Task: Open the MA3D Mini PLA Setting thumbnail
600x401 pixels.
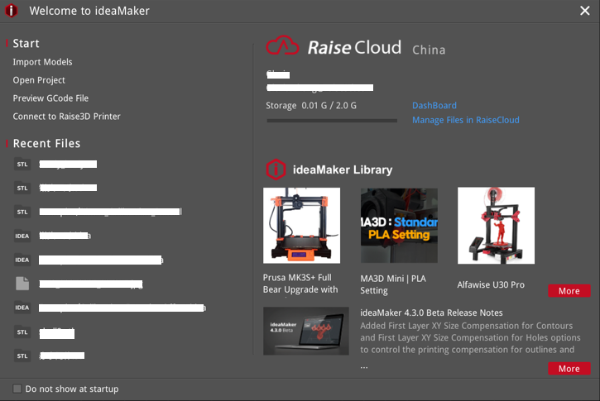Action: coord(399,225)
